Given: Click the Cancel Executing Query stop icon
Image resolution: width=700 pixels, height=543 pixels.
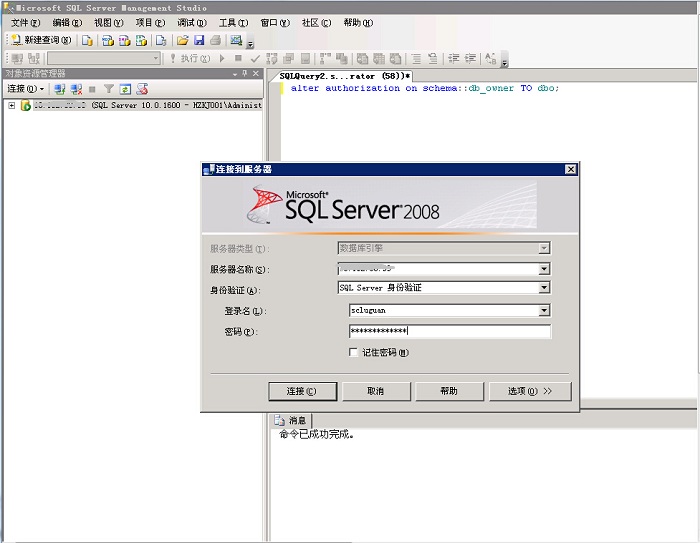Looking at the screenshot, I should (x=238, y=58).
